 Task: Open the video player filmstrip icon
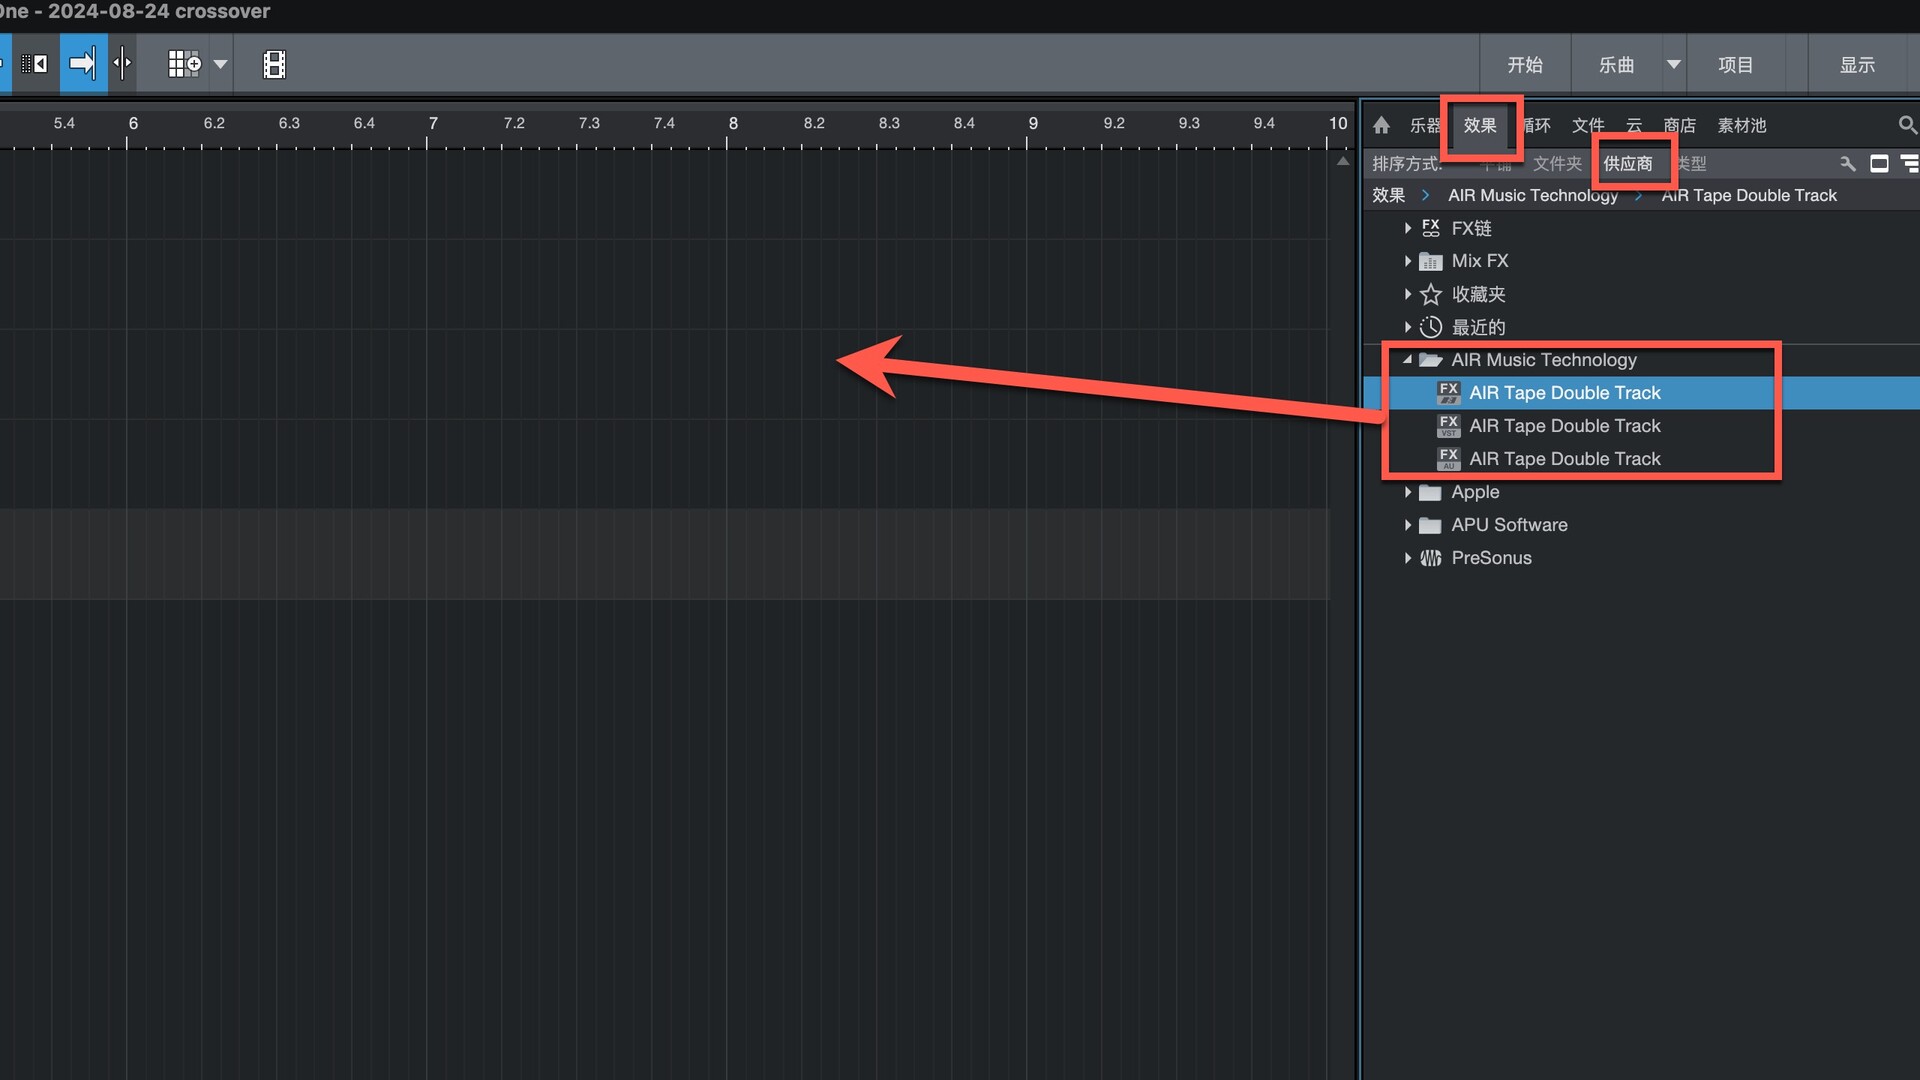tap(274, 64)
